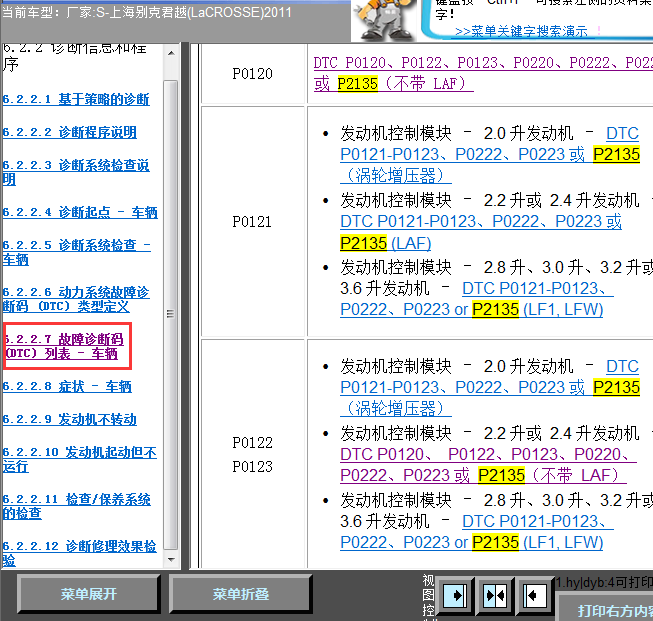The width and height of the screenshot is (653, 621).
Task: Open 6.2.2.2 诊断程序说明
Action: (x=70, y=132)
